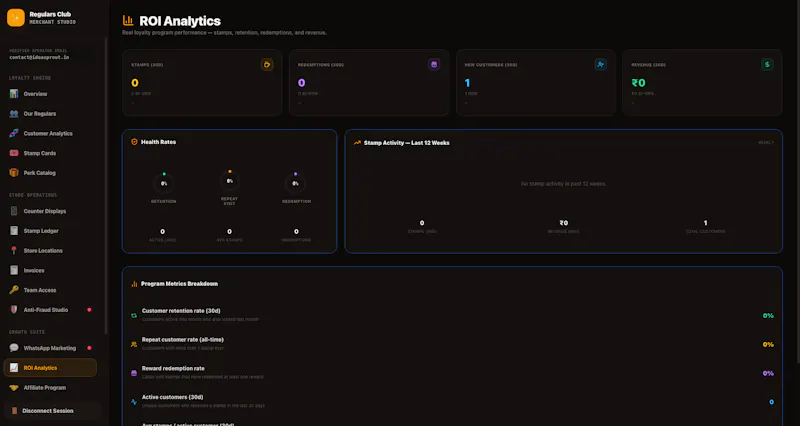Screen dimensions: 800x426
Task: Click the Customer retention rate row icon
Action: tap(134, 316)
